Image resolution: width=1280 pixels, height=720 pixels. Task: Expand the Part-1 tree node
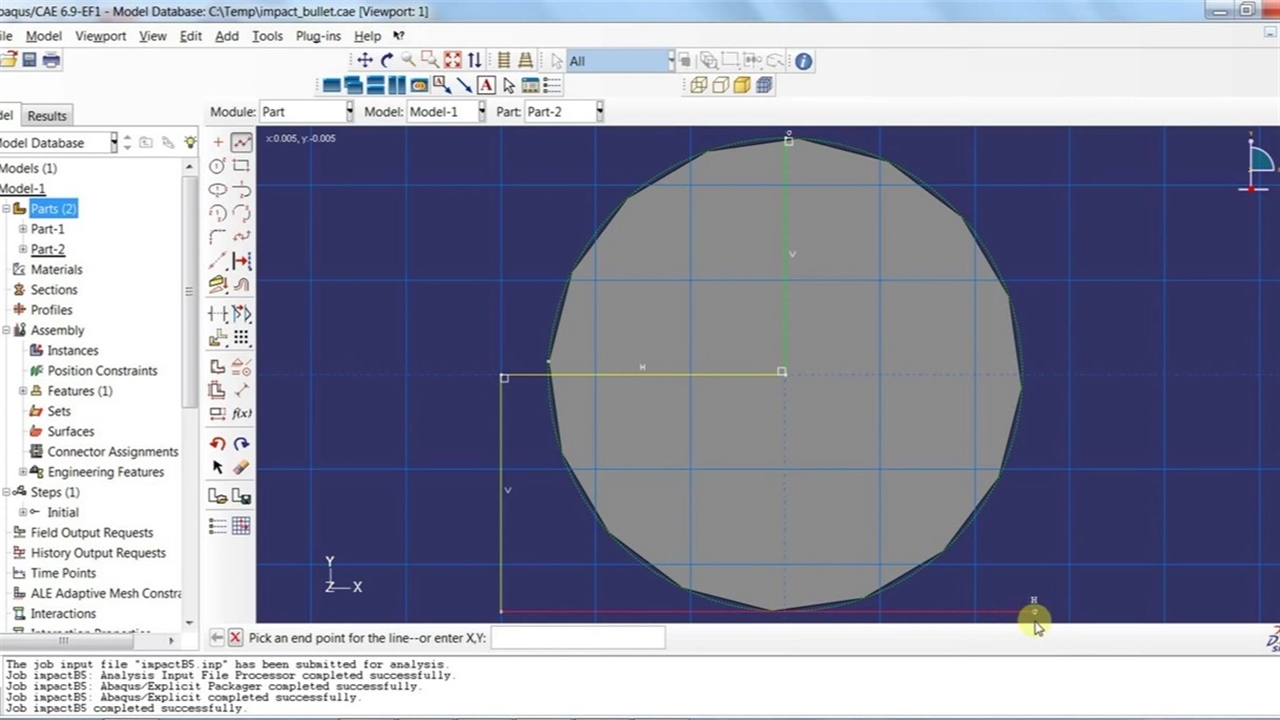pyautogui.click(x=23, y=229)
